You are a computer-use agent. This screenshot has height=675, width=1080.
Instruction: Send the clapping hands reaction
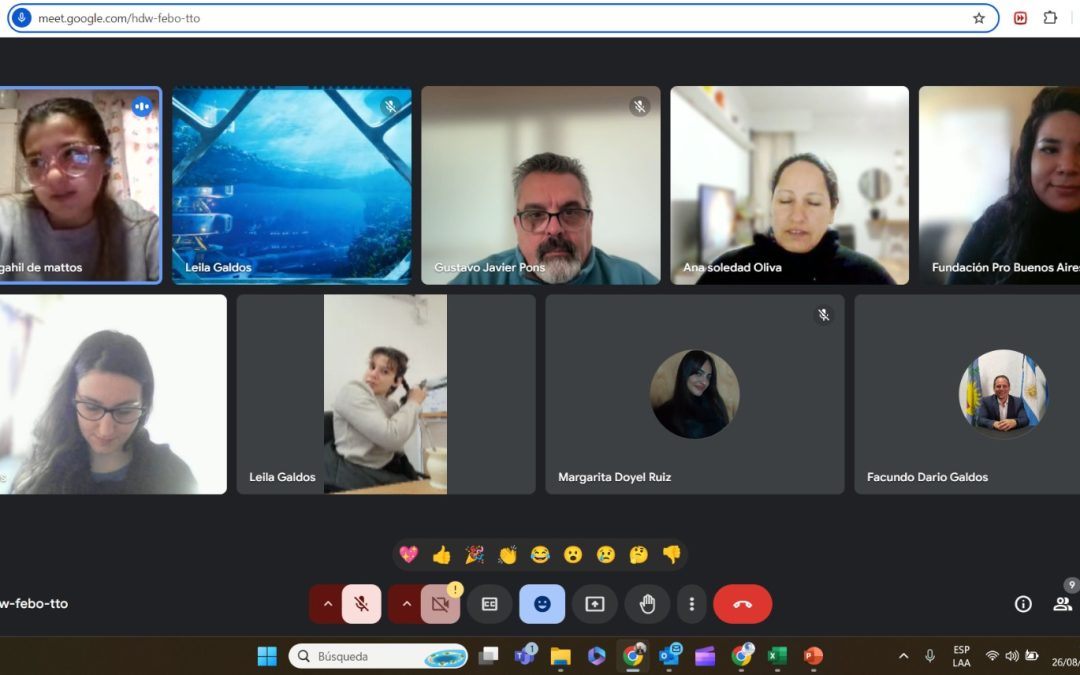508,554
